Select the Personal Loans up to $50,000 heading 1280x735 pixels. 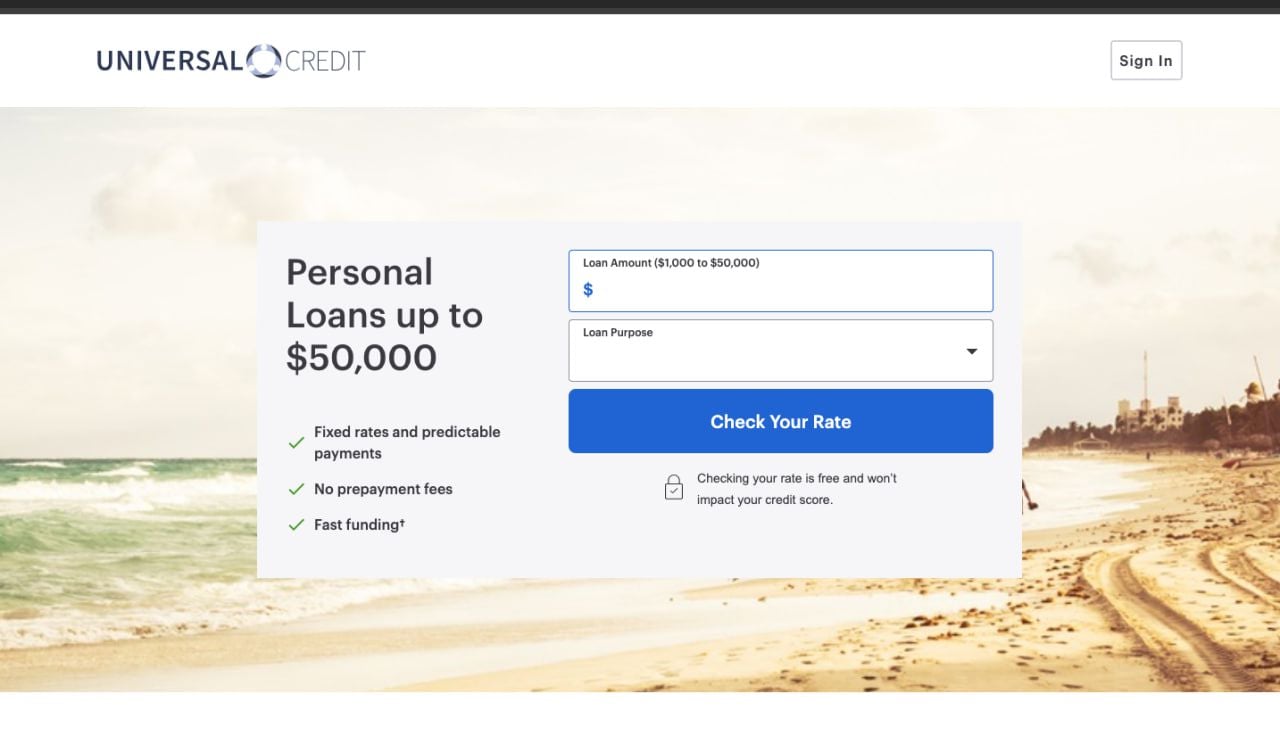tap(385, 314)
